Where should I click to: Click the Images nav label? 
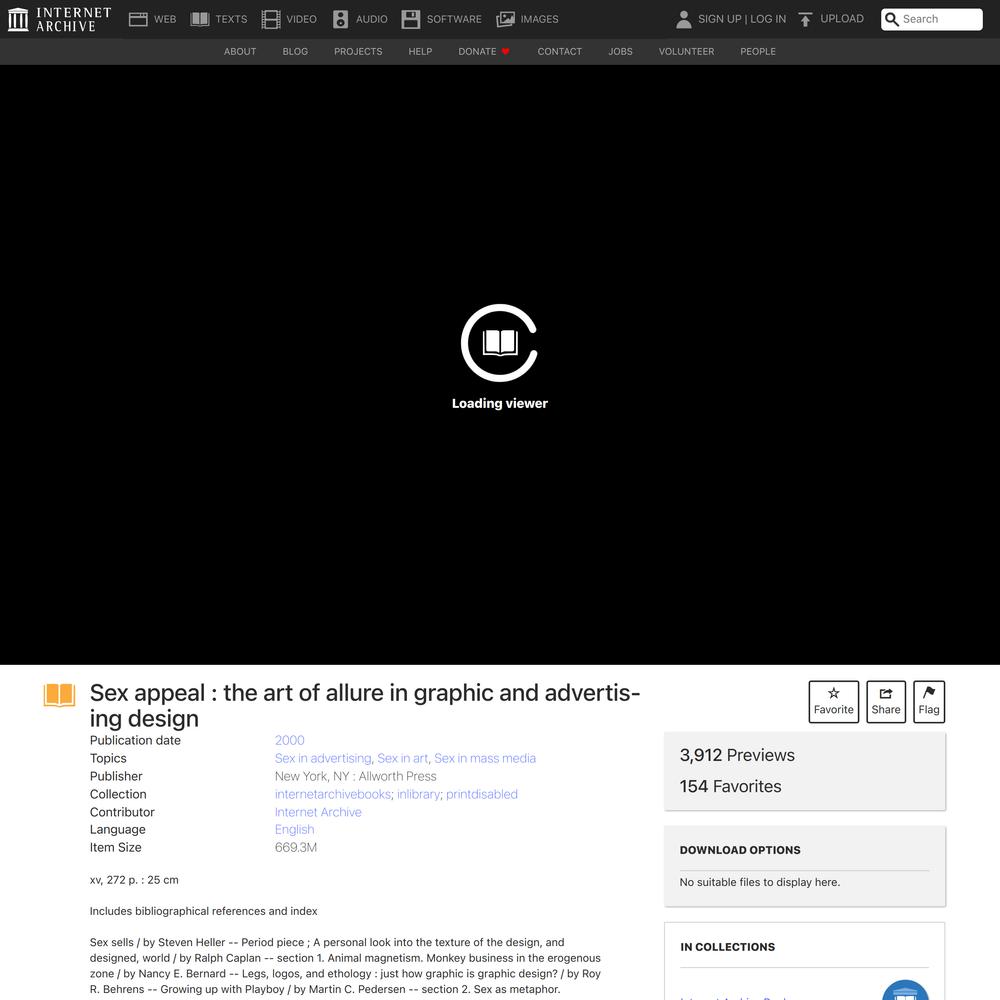(540, 19)
